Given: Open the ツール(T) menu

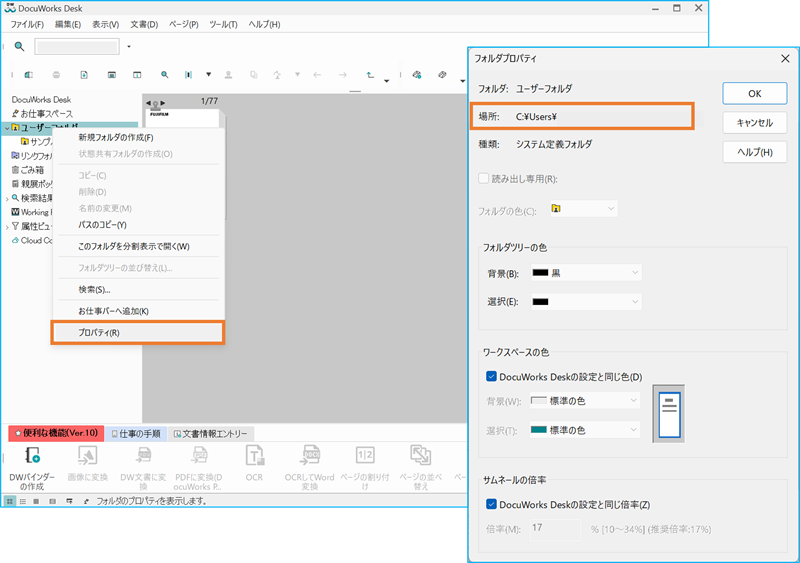Looking at the screenshot, I should point(223,24).
